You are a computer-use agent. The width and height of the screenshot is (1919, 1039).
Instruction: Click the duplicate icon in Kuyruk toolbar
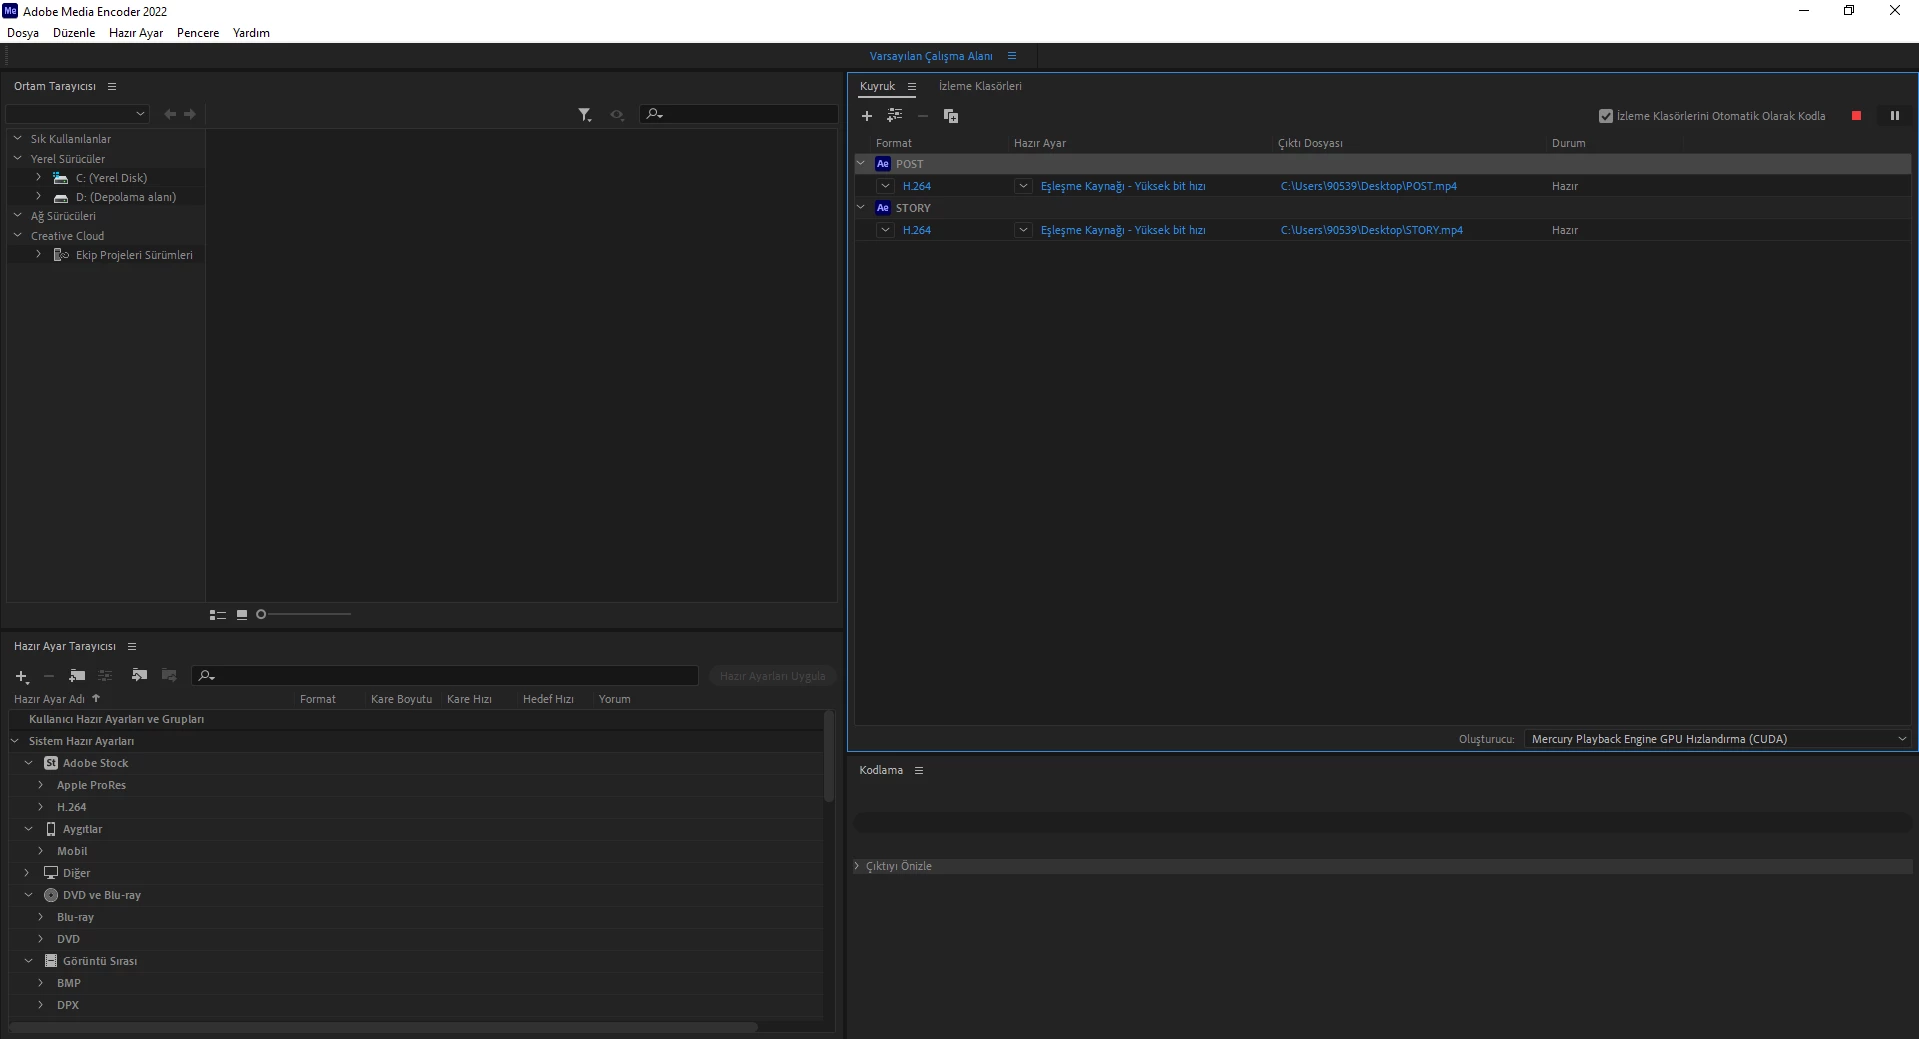[x=951, y=116]
